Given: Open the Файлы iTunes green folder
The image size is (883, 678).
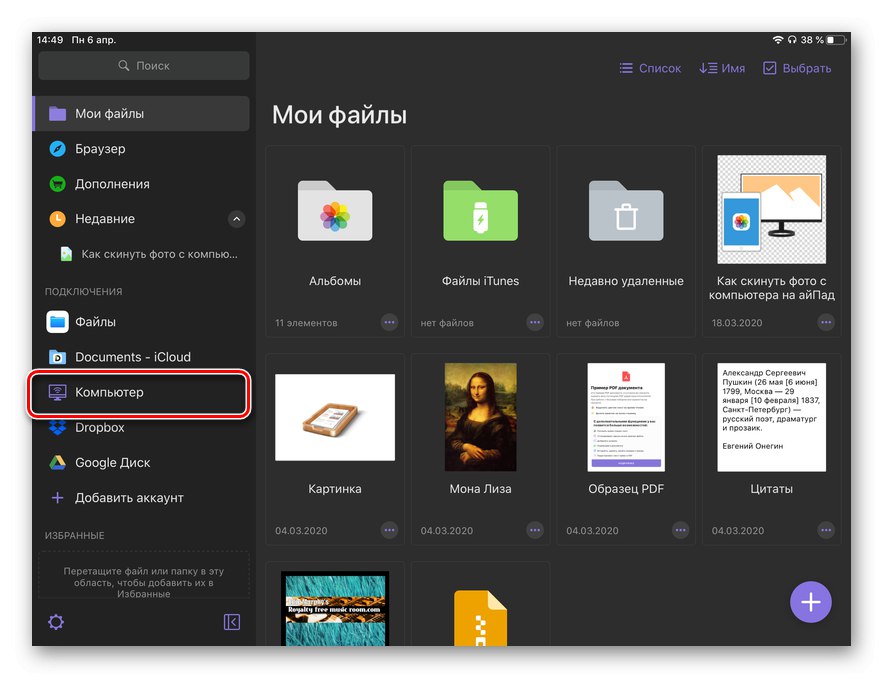Looking at the screenshot, I should tap(480, 211).
